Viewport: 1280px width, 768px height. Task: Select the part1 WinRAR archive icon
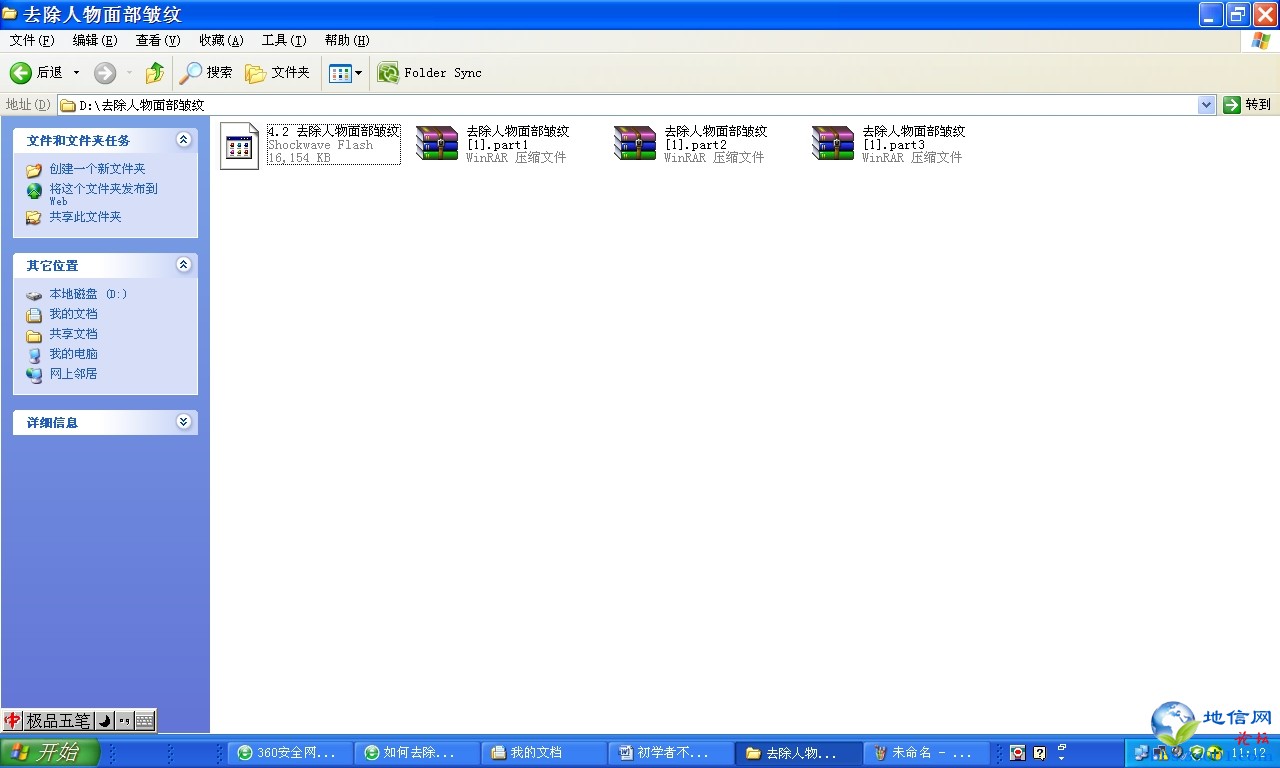437,144
